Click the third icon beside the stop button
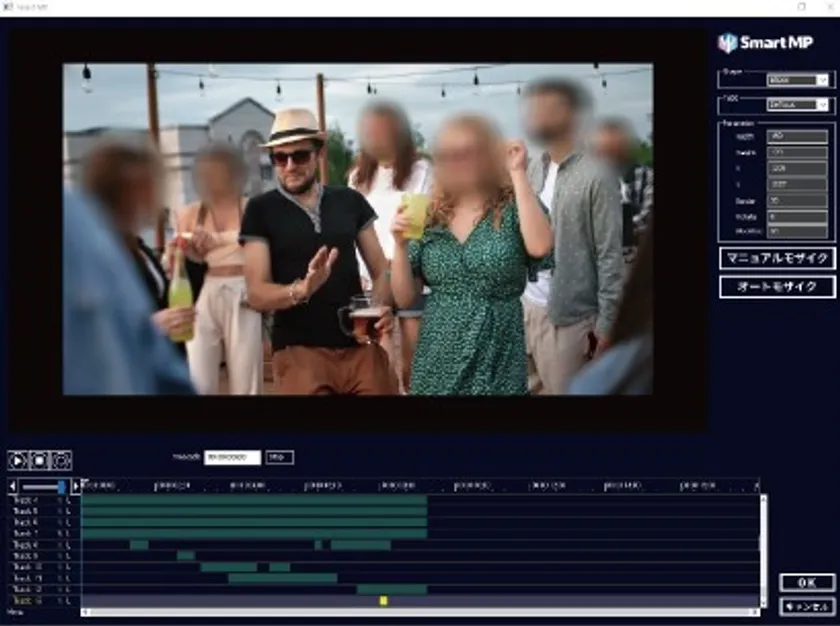 tap(61, 460)
